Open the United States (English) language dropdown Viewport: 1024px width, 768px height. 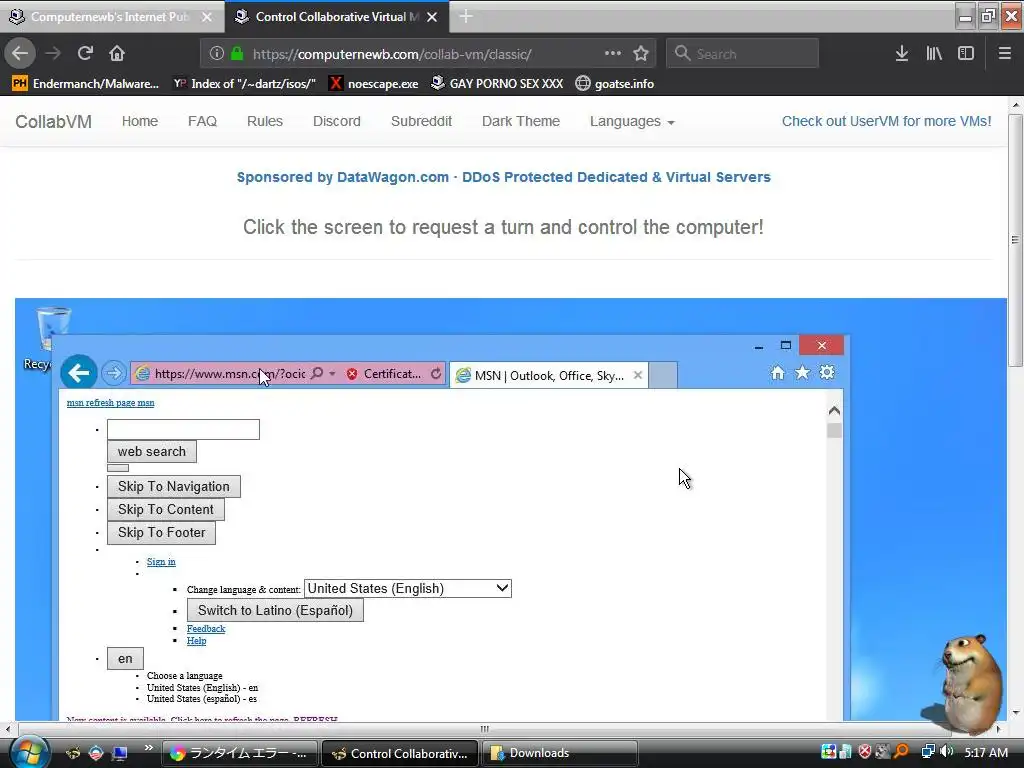coord(408,588)
